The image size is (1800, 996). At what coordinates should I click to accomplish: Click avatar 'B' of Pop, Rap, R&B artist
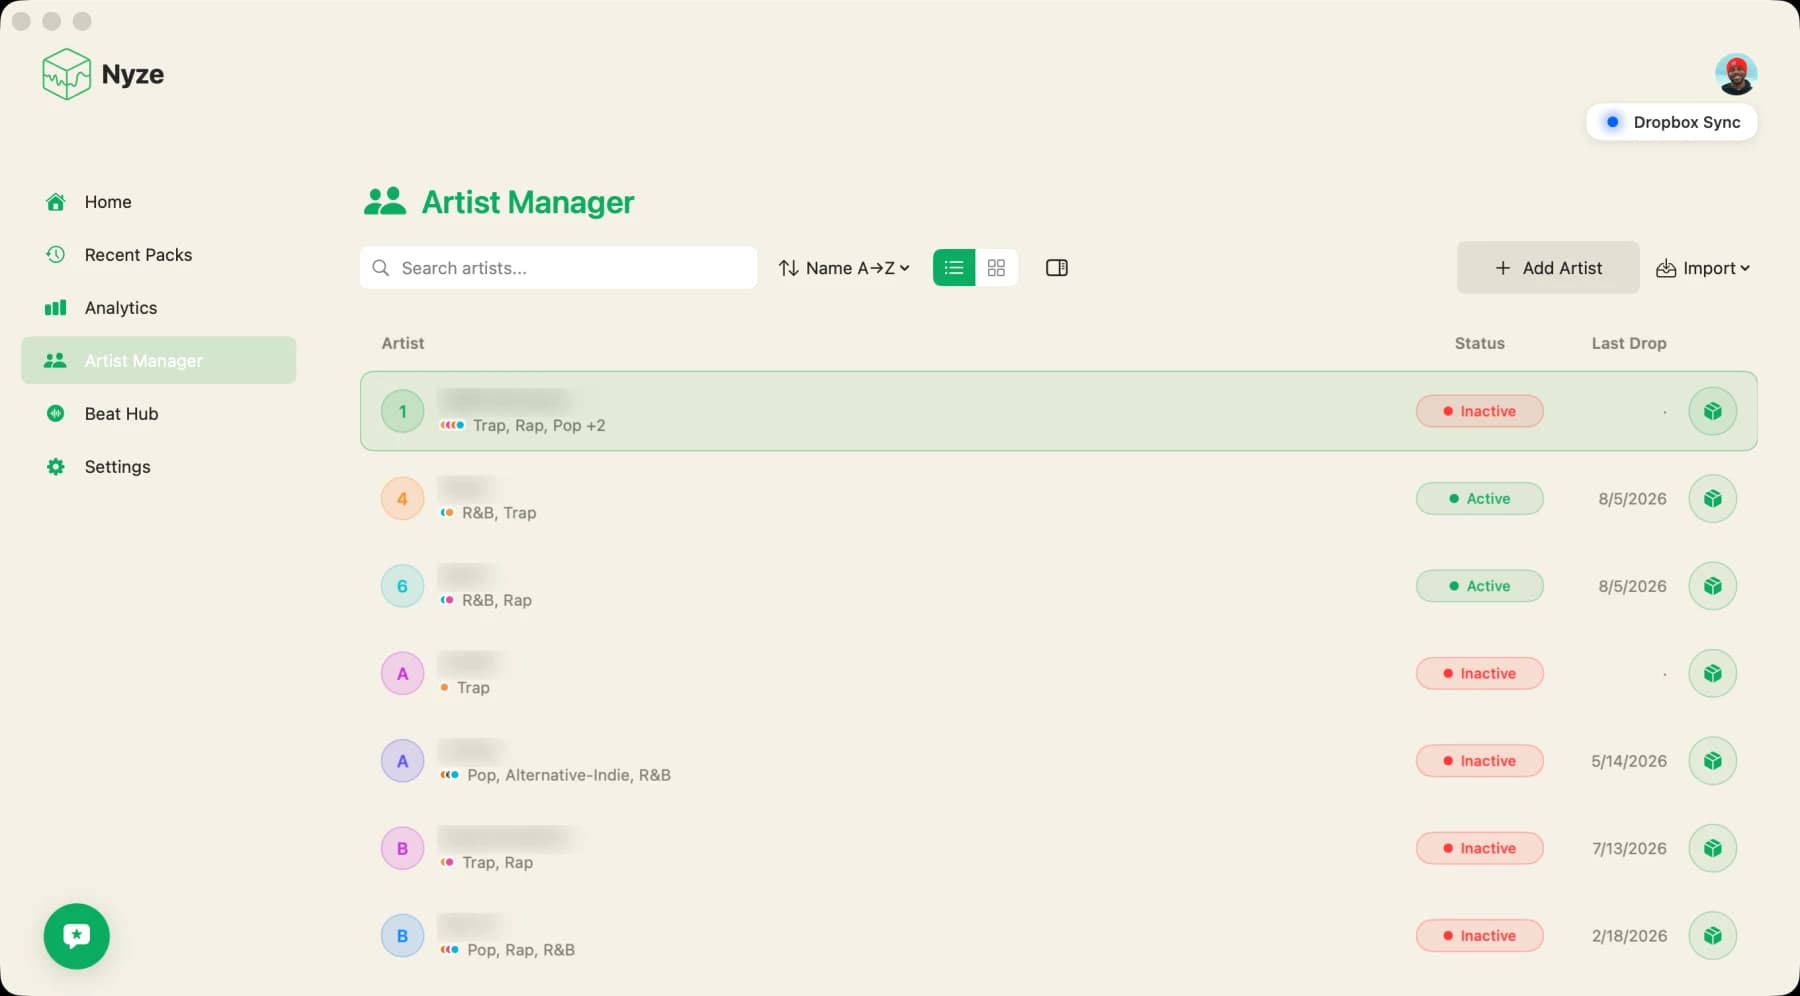(403, 936)
